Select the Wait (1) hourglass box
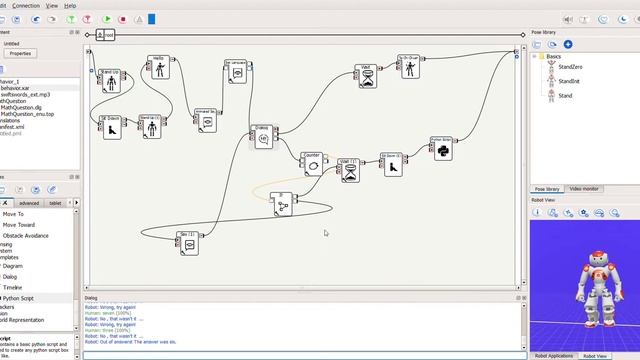This screenshot has width=640, height=360. click(x=350, y=170)
